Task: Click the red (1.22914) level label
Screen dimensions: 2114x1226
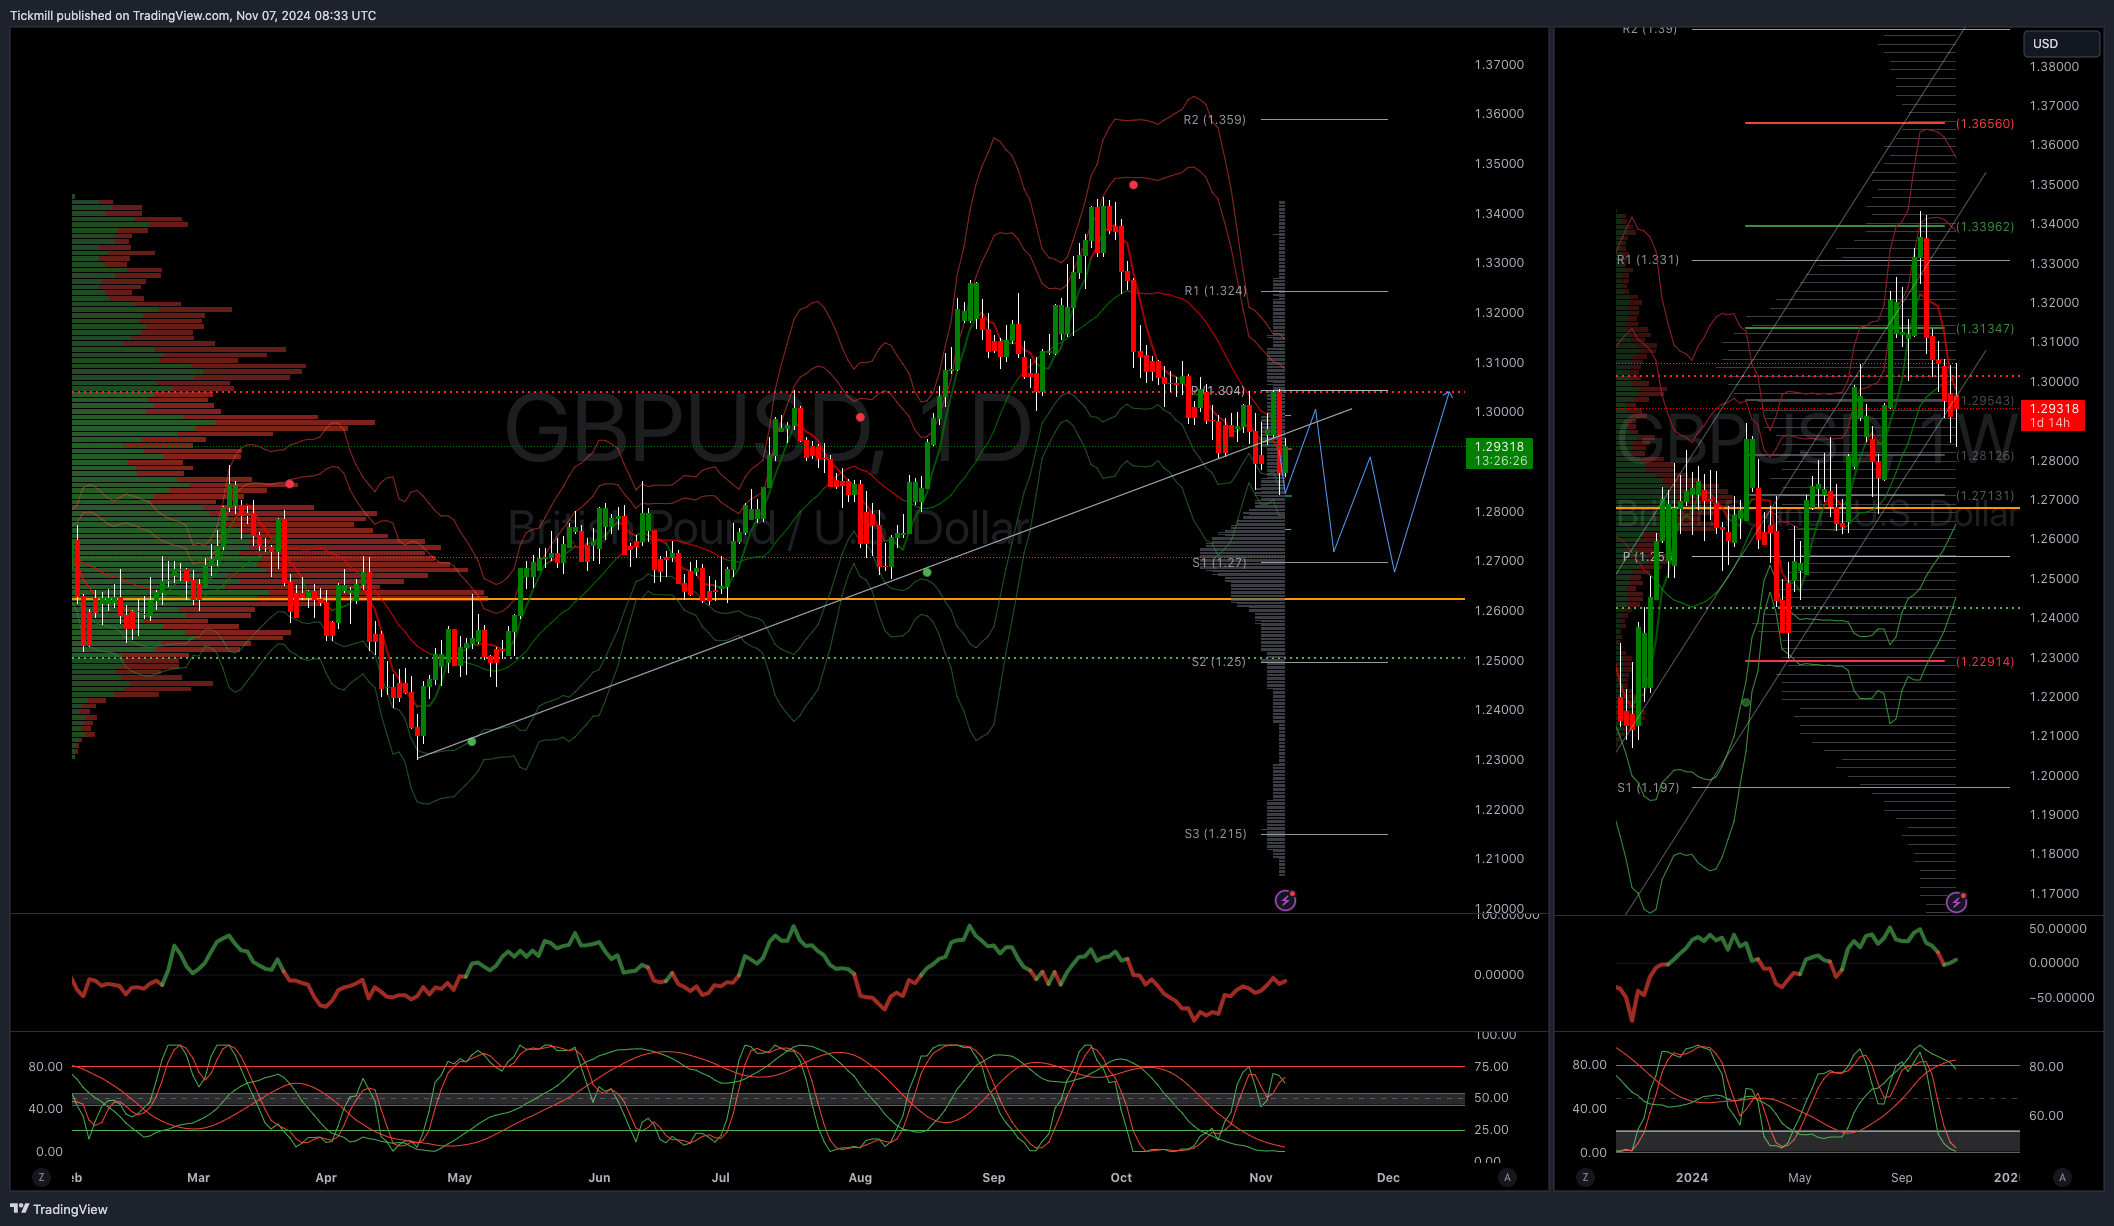Action: [1985, 662]
